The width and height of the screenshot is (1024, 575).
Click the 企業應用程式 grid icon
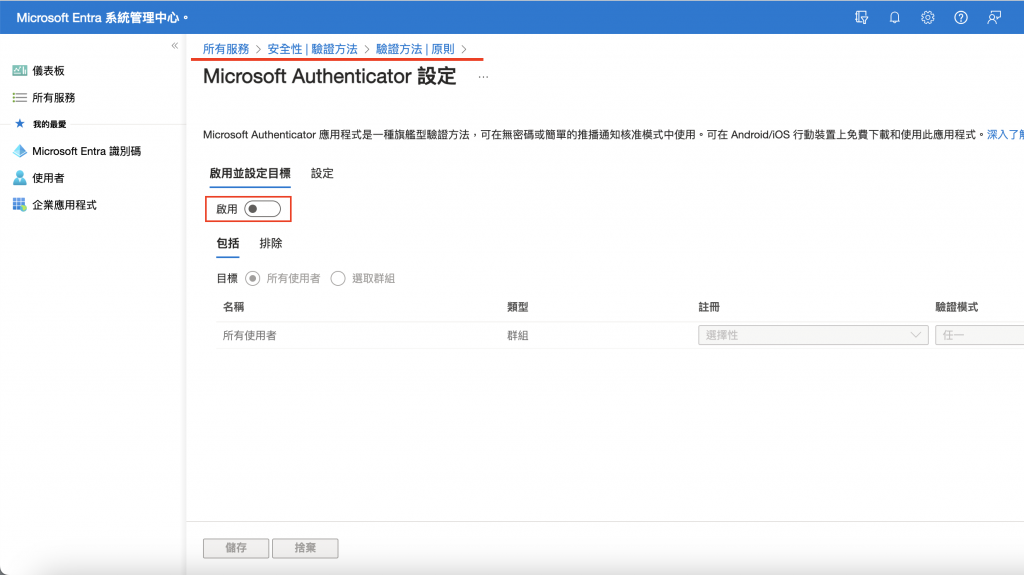[20, 205]
